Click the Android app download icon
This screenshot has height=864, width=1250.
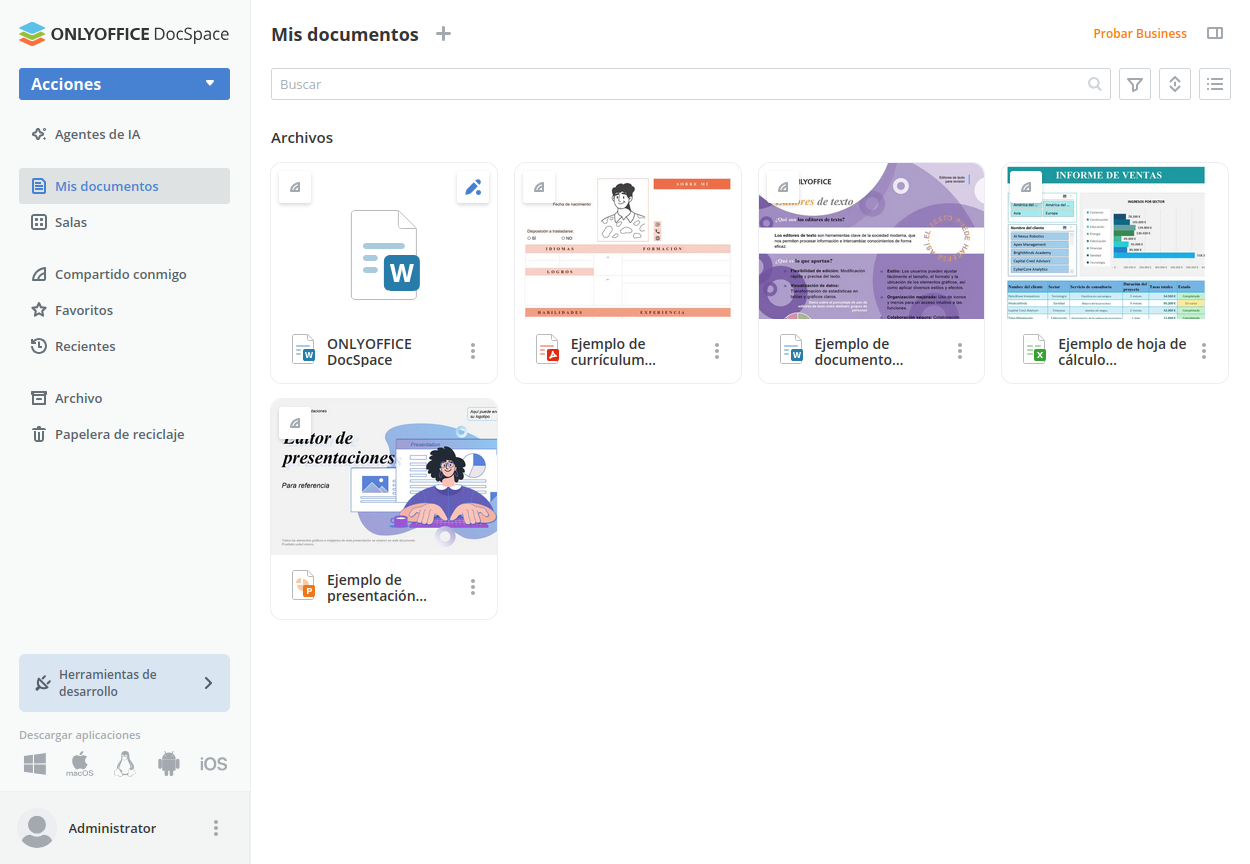click(168, 764)
